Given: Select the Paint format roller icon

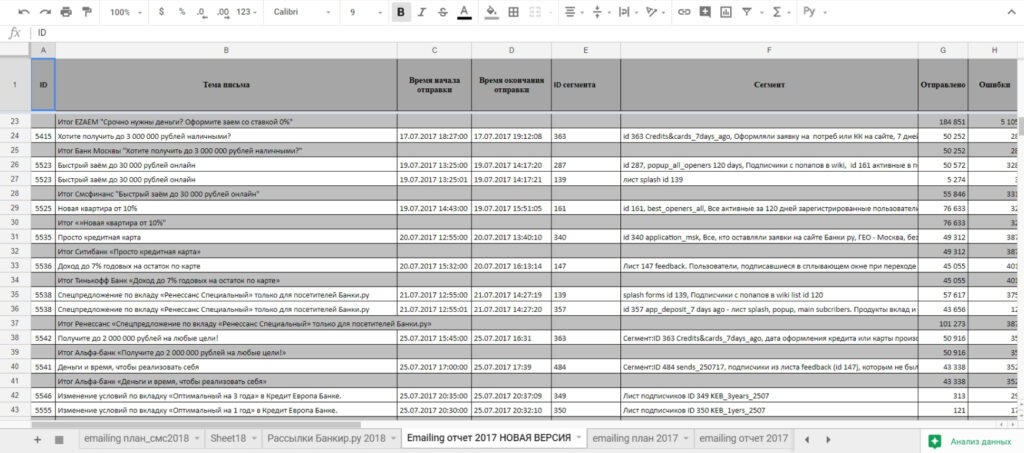Looking at the screenshot, I should point(87,12).
